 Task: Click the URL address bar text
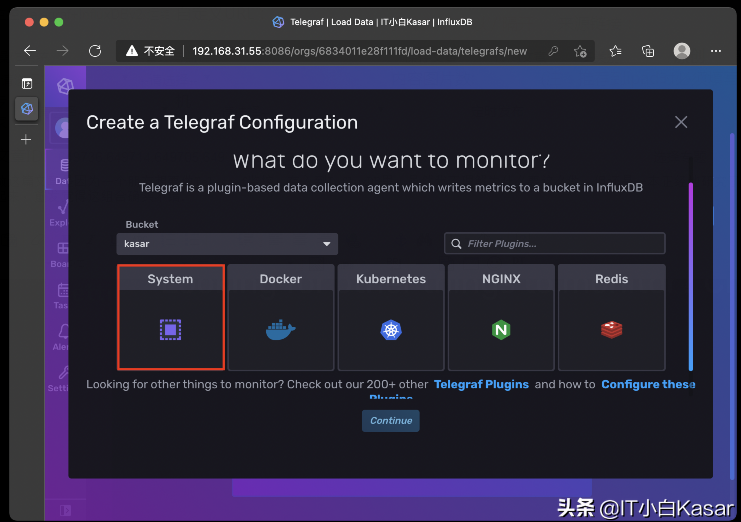[x=359, y=51]
